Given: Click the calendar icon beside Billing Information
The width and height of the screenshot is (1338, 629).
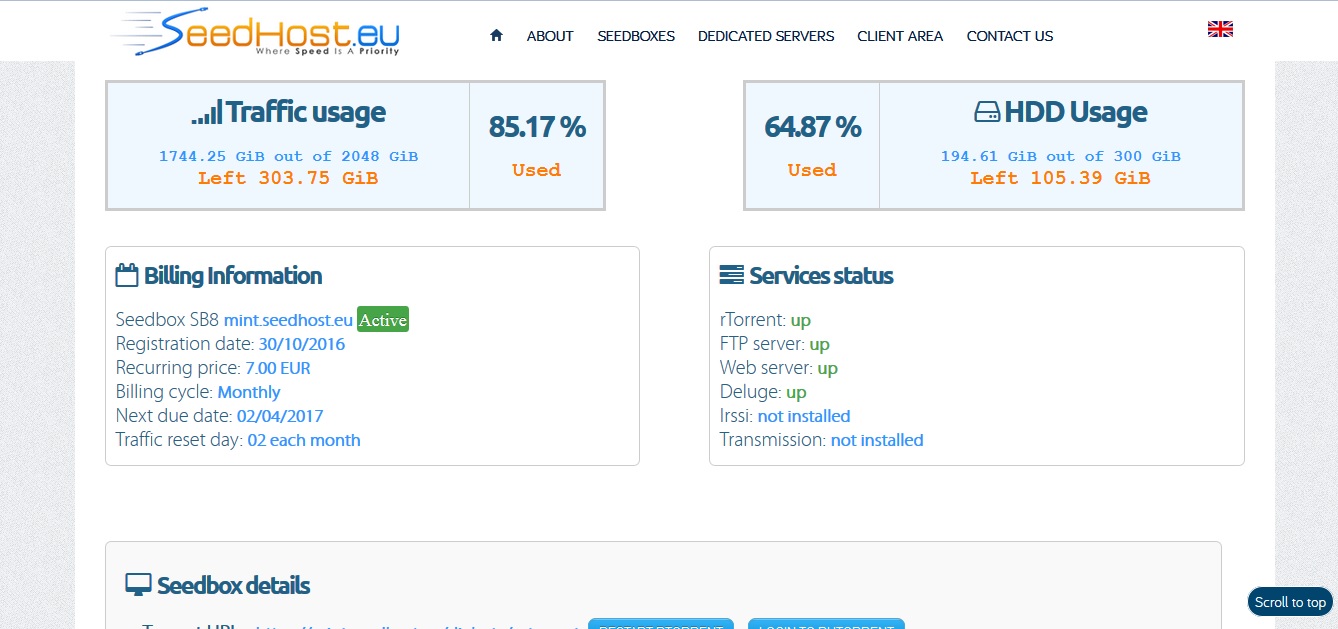Looking at the screenshot, I should (x=127, y=275).
